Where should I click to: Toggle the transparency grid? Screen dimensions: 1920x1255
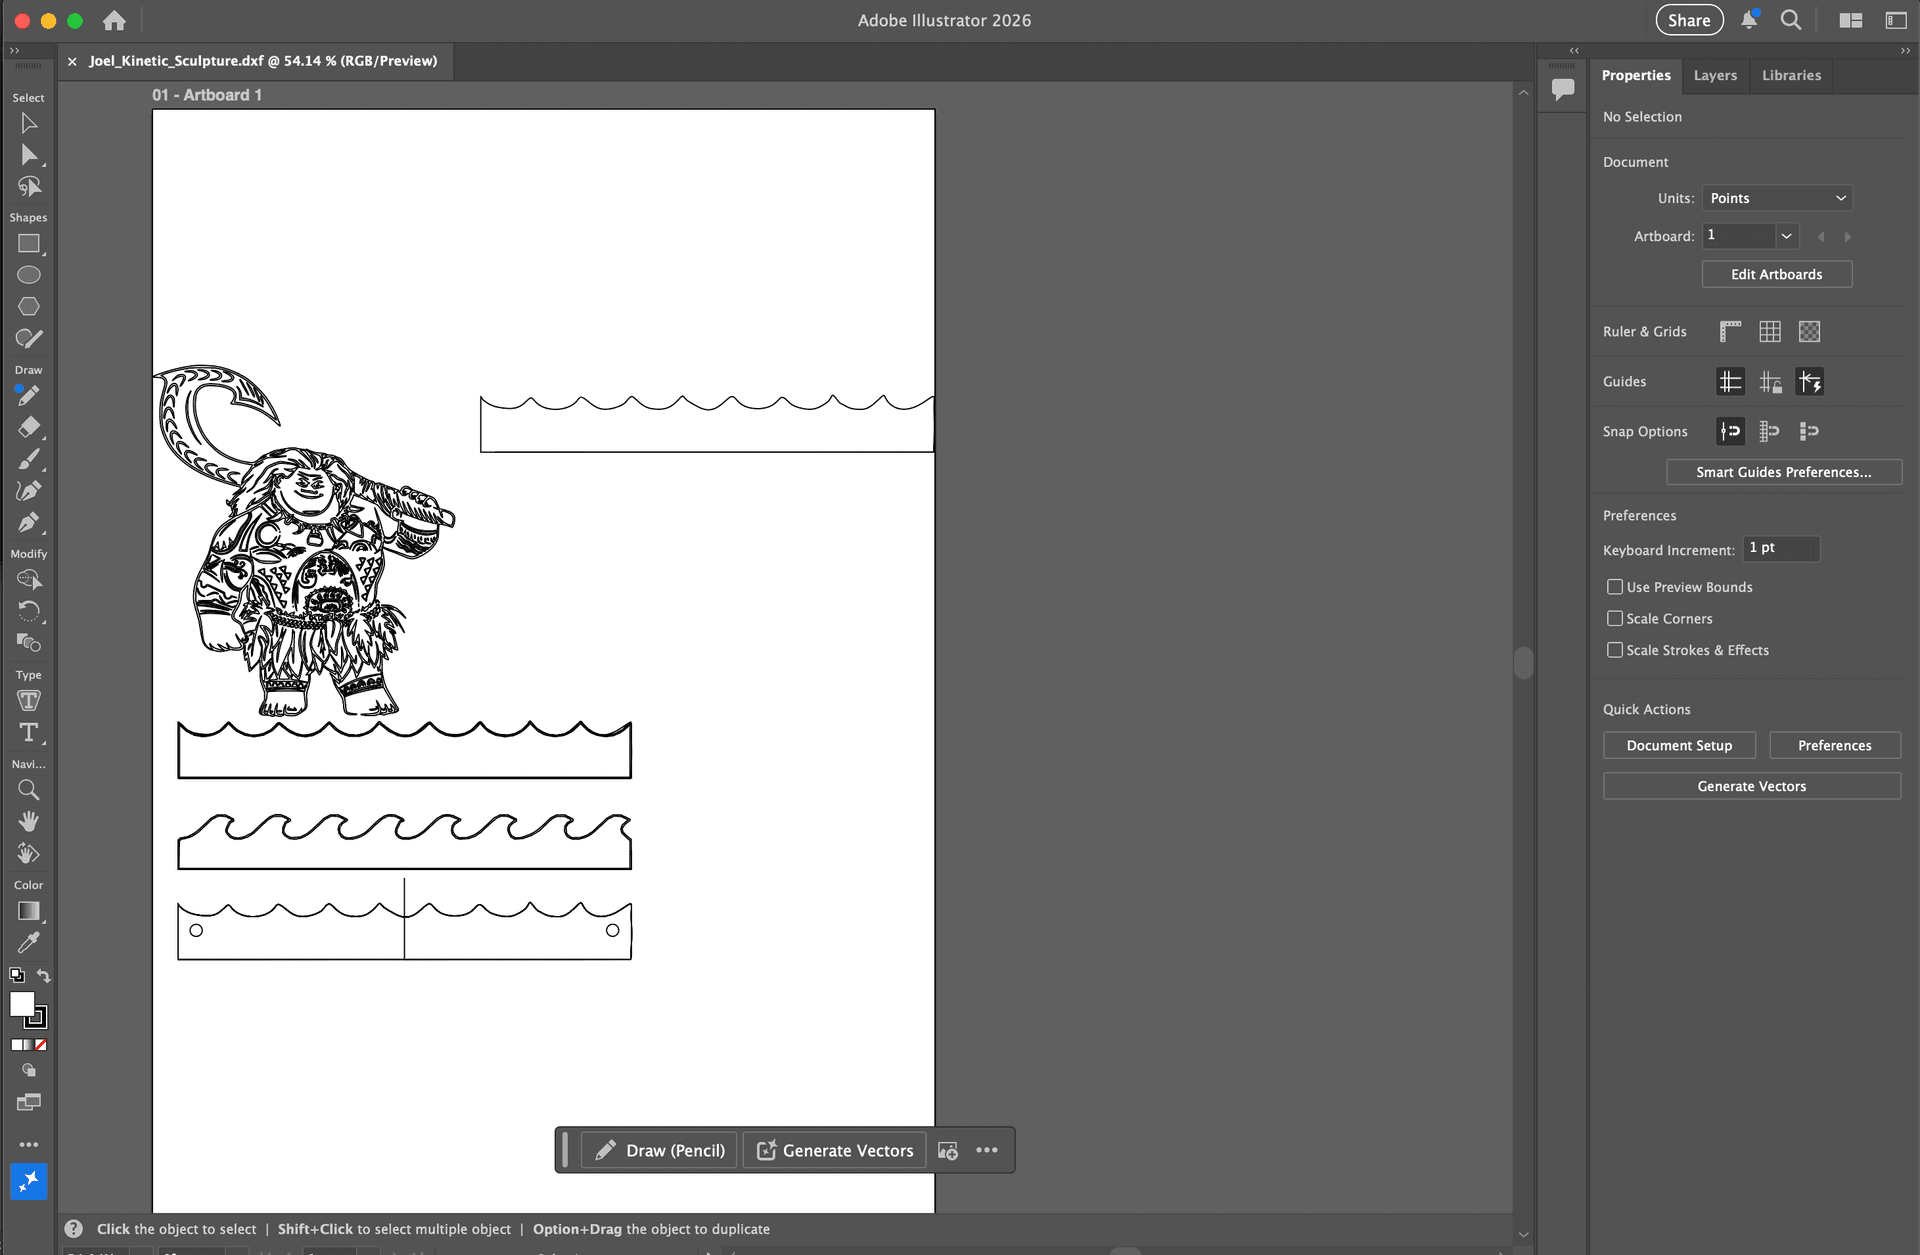(1809, 331)
